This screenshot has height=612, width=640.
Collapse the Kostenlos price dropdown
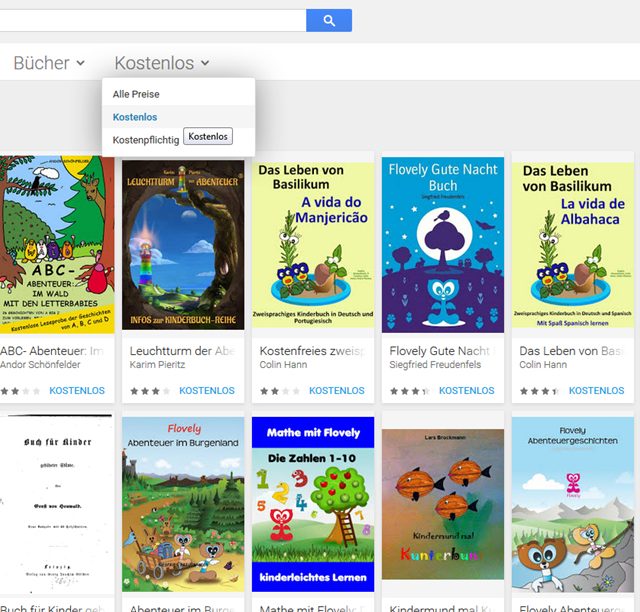[x=162, y=63]
